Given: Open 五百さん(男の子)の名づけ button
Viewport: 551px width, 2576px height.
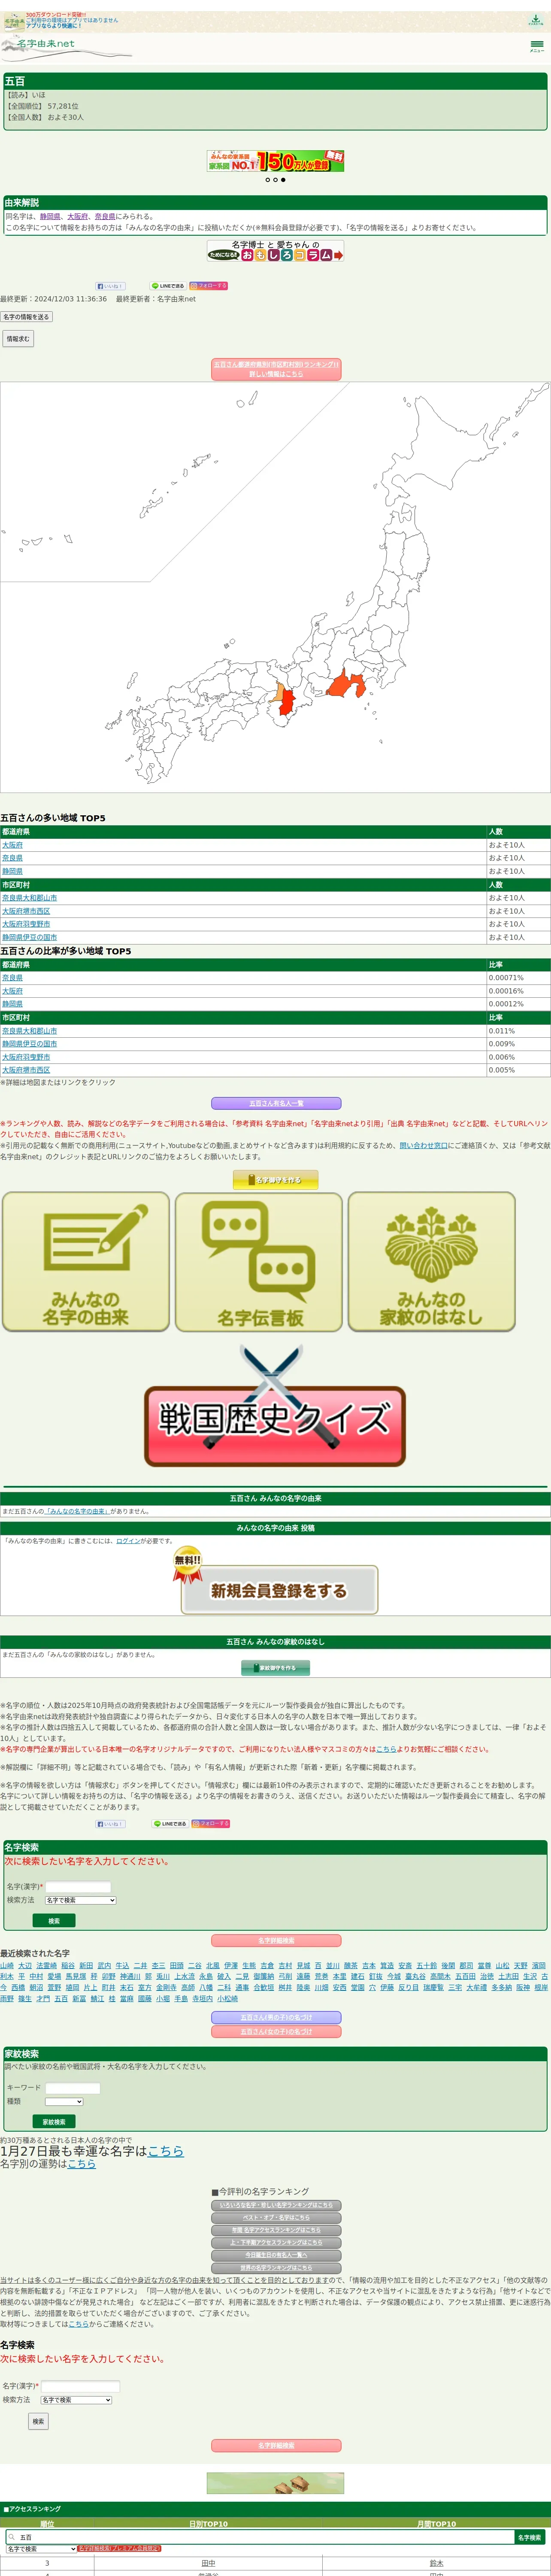Looking at the screenshot, I should pos(275,2017).
